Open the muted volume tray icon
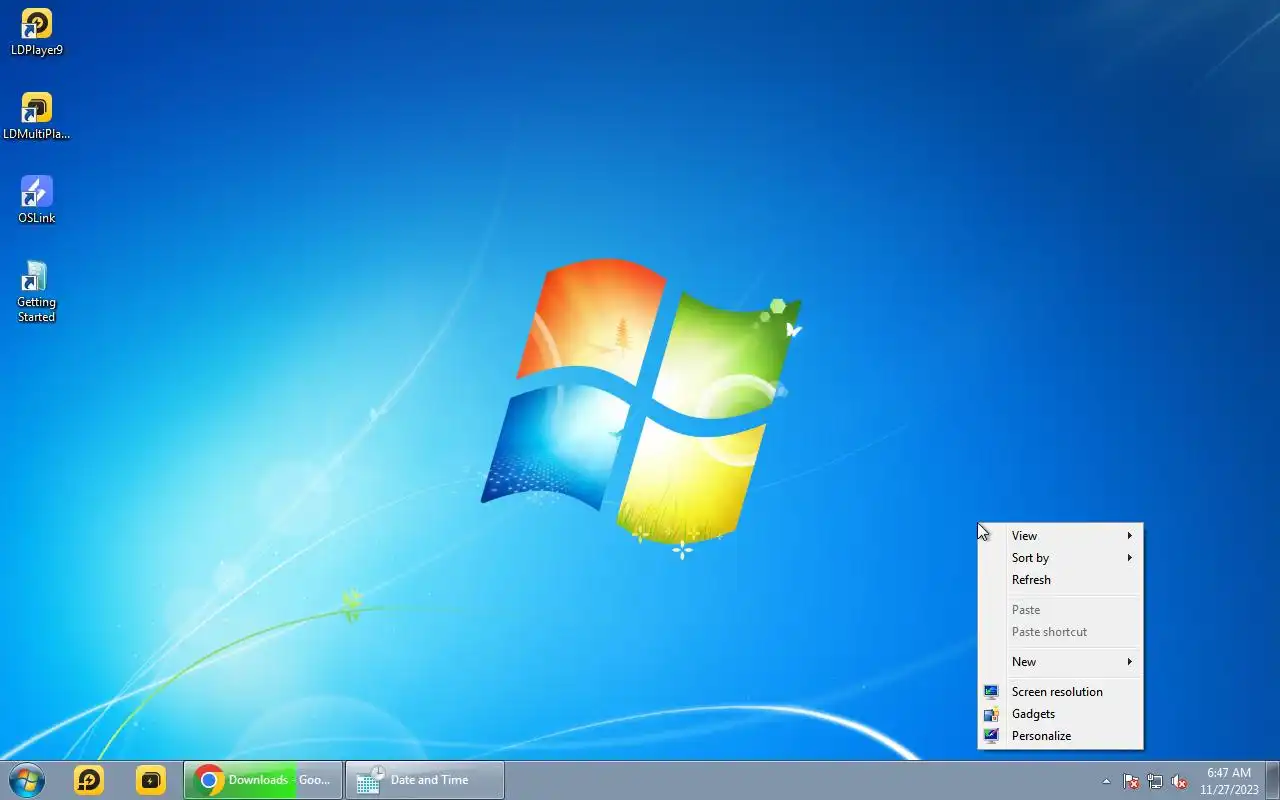 [1179, 781]
